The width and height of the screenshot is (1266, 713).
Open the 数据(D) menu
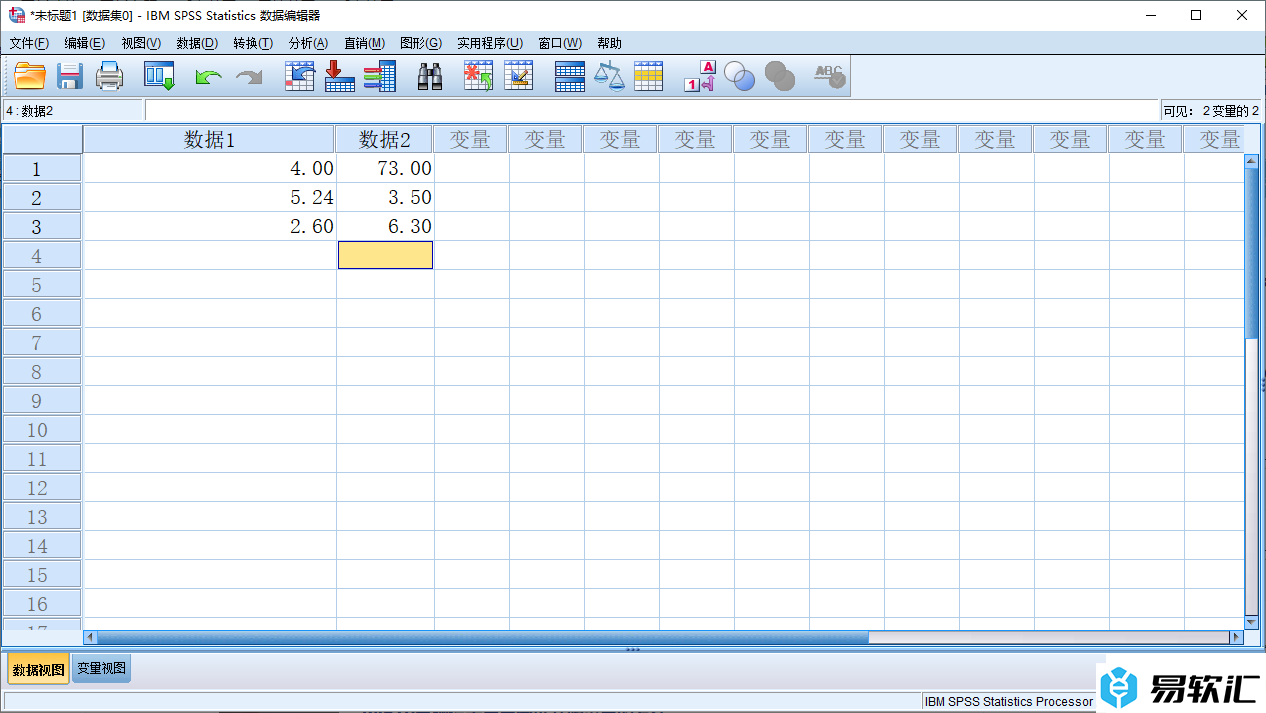click(197, 43)
